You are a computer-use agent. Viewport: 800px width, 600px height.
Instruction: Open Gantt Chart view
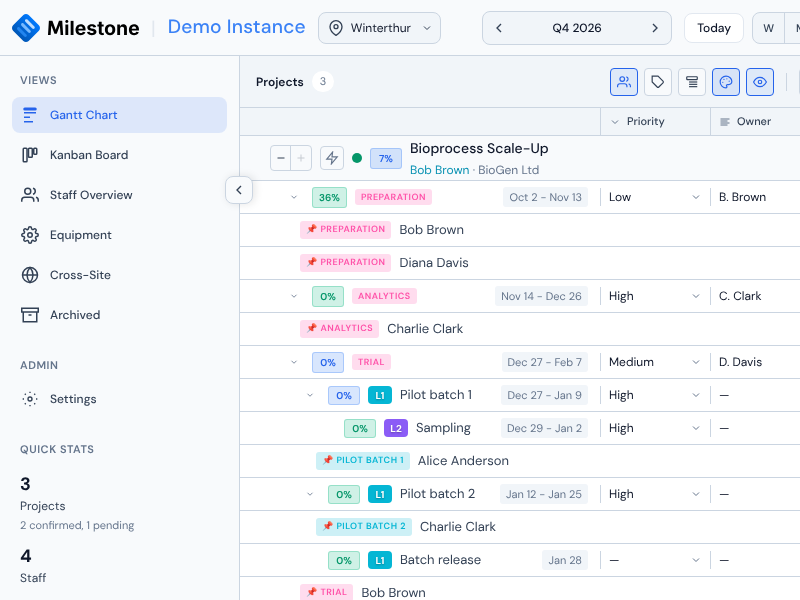click(119, 115)
